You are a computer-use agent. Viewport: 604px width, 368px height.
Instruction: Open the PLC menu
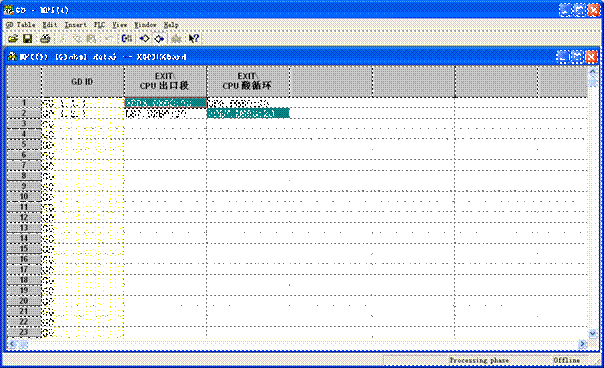point(99,25)
